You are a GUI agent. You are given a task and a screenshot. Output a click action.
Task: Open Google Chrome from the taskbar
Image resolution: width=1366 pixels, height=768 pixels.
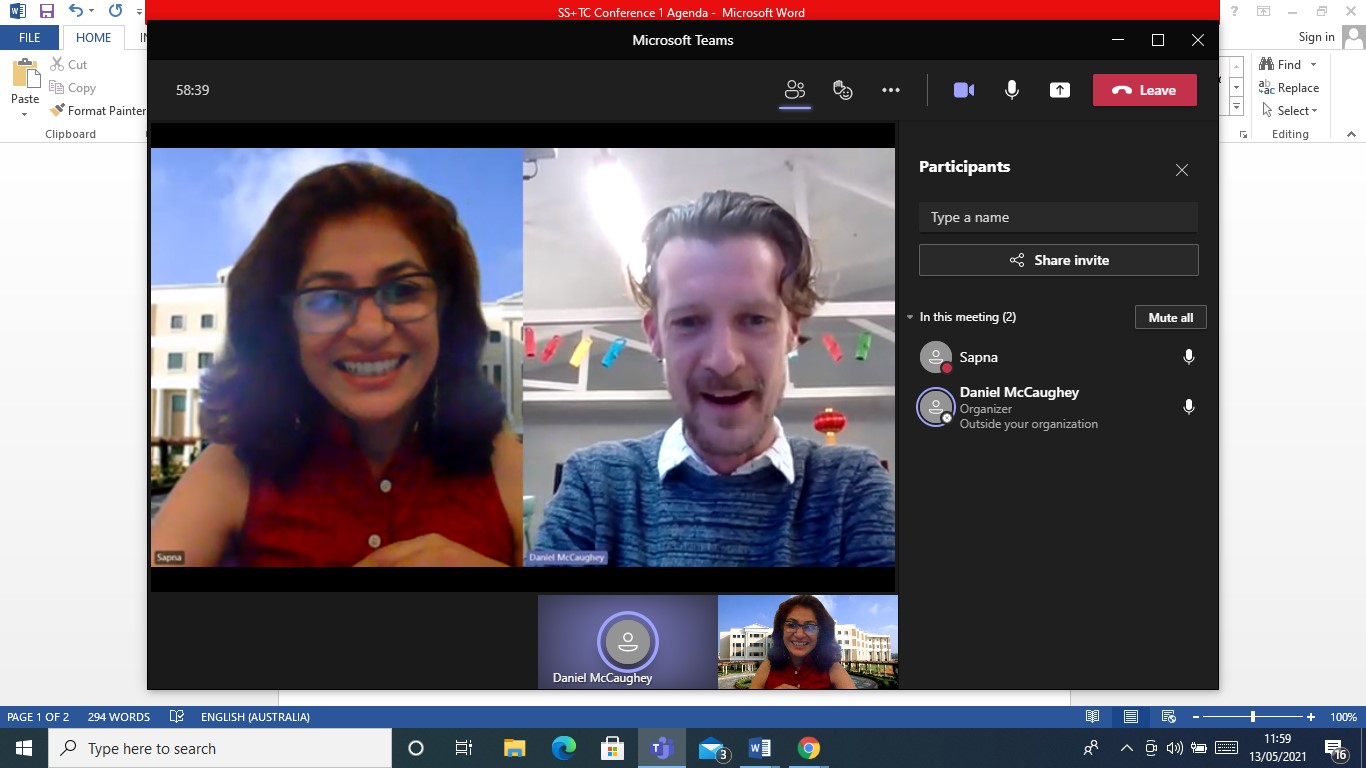(x=809, y=748)
